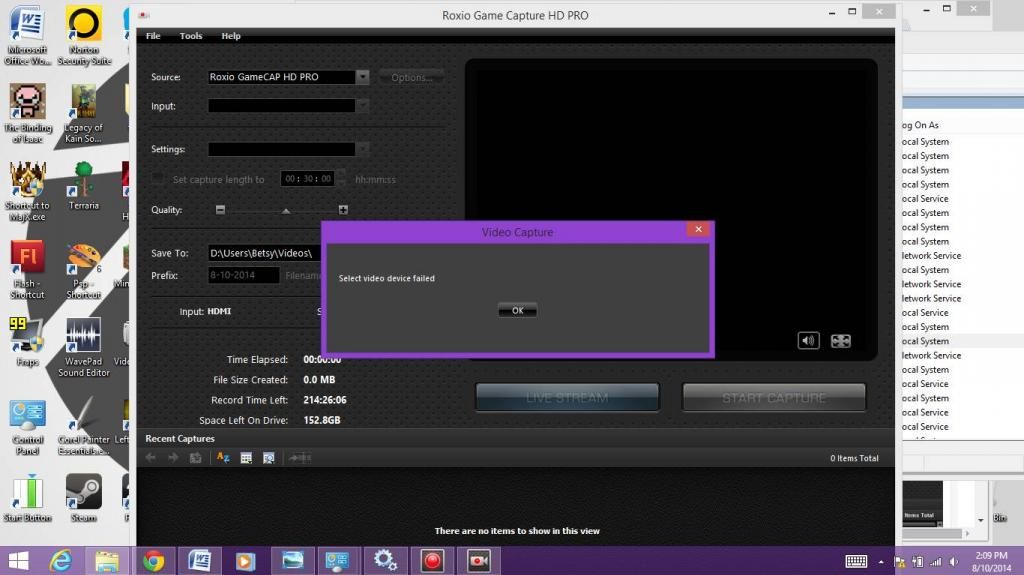Open Legacy of Kain desktop shortcut
The height and width of the screenshot is (575, 1024).
pos(84,113)
